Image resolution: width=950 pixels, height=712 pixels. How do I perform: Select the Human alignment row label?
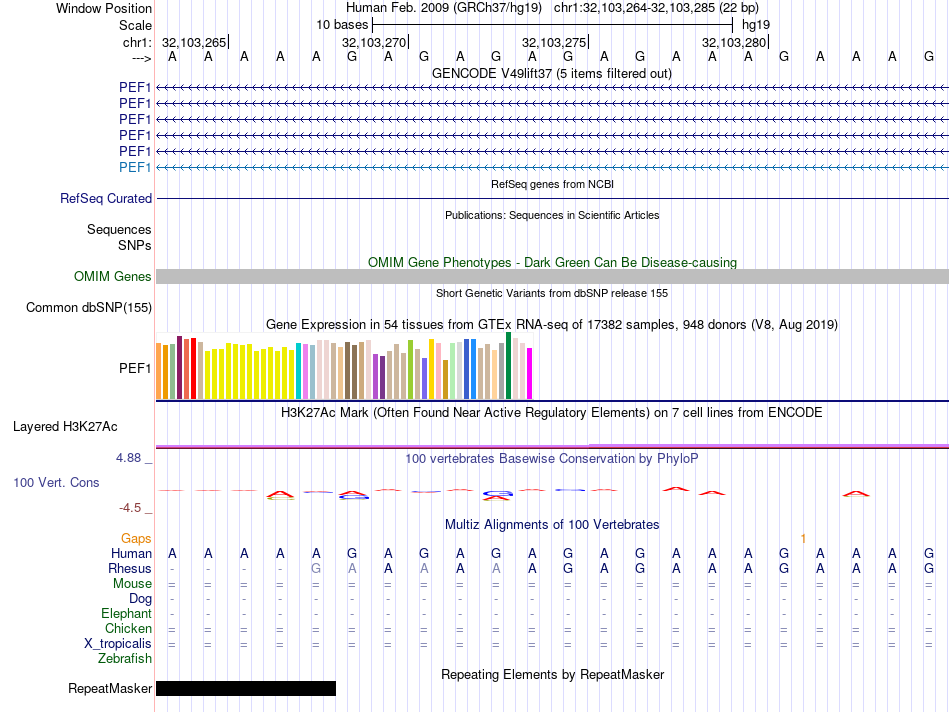[131, 553]
